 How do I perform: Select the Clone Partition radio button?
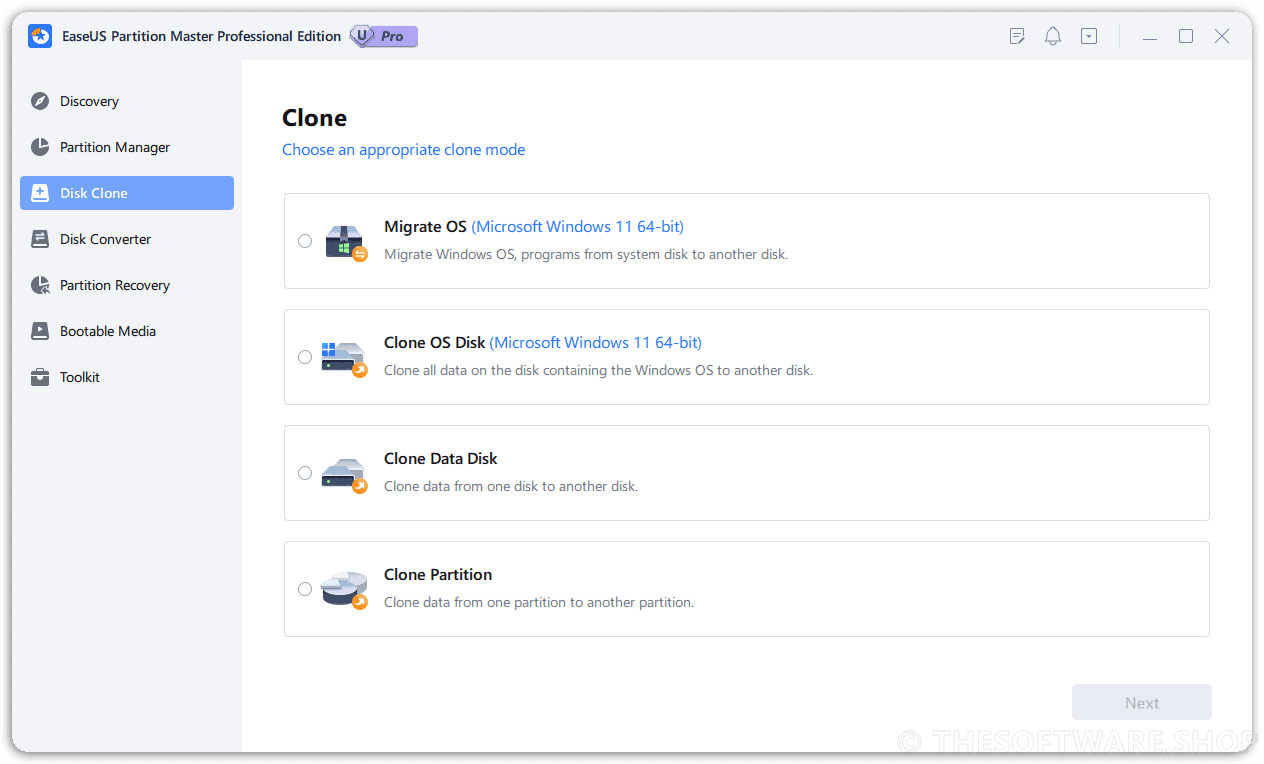(305, 589)
